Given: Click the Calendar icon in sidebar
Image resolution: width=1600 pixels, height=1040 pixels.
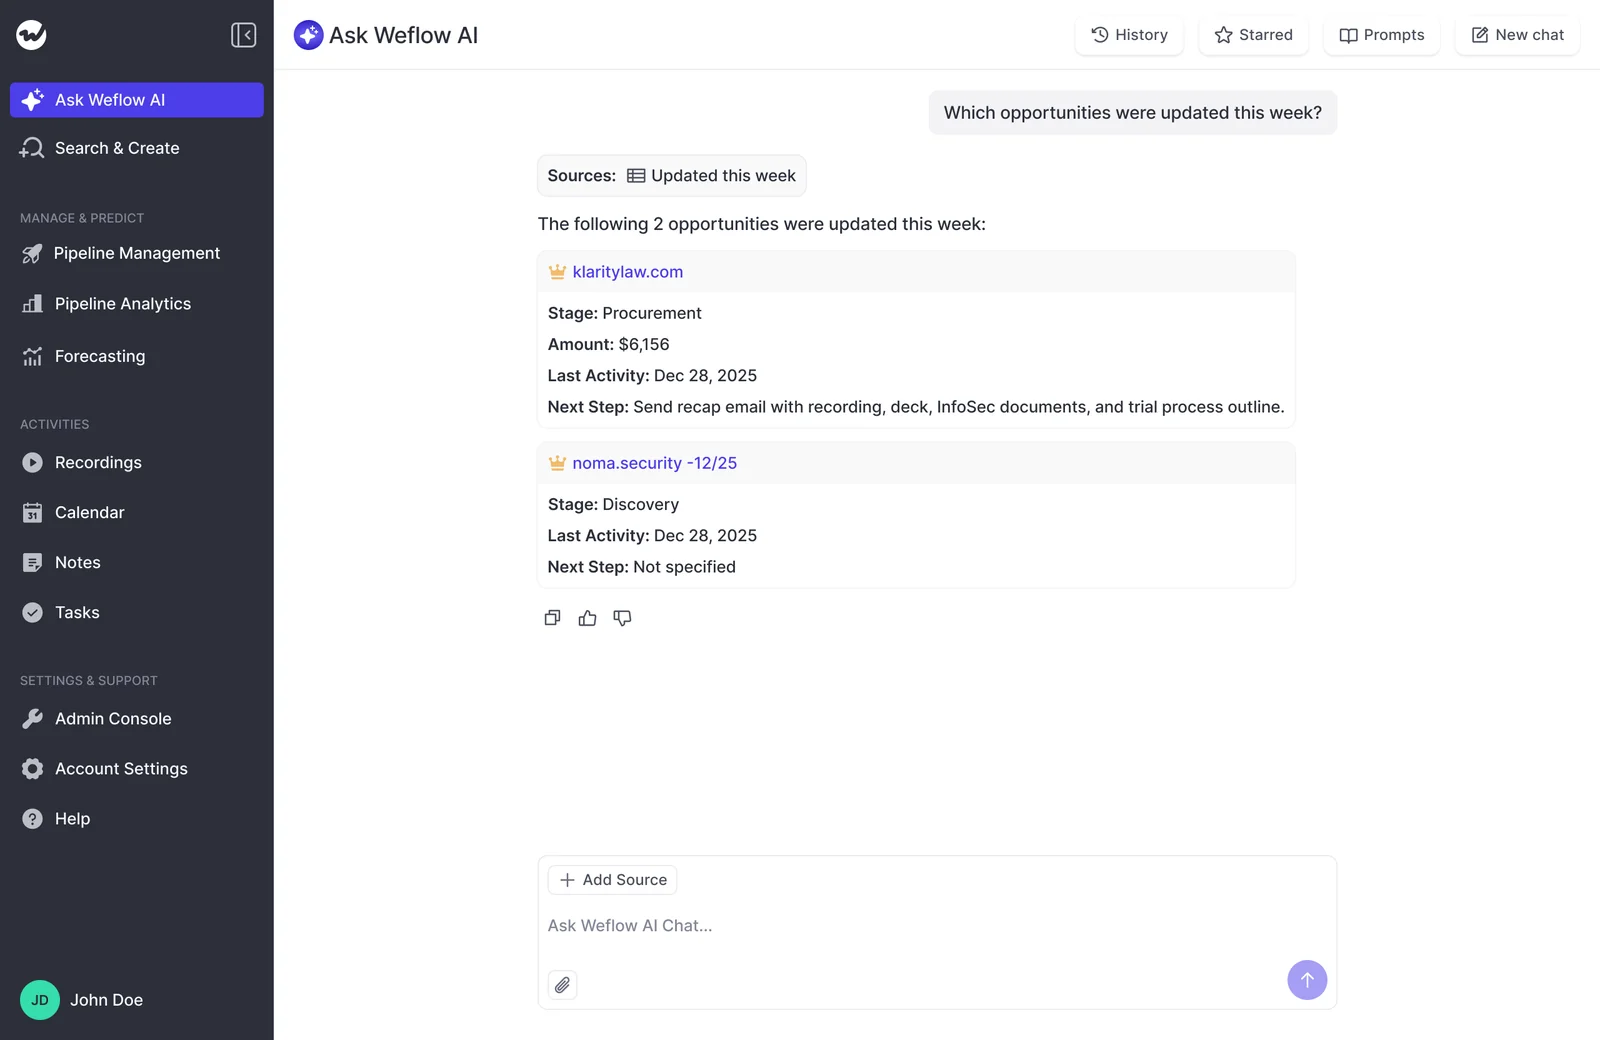Looking at the screenshot, I should coord(33,513).
